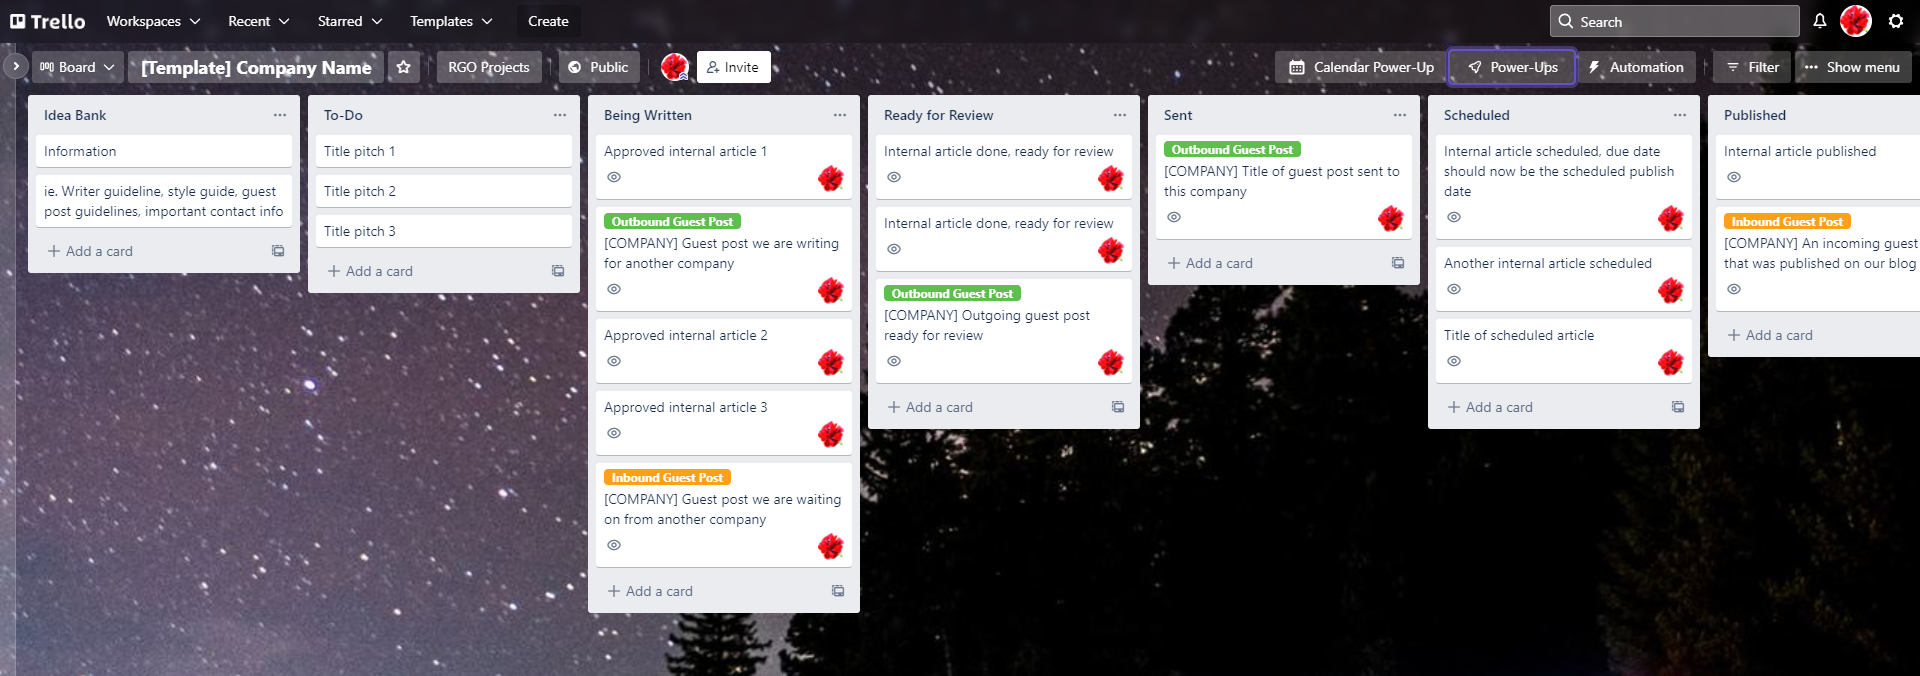Screen dimensions: 1920x676
Task: Open RGO Projects workspace
Action: pyautogui.click(x=489, y=67)
